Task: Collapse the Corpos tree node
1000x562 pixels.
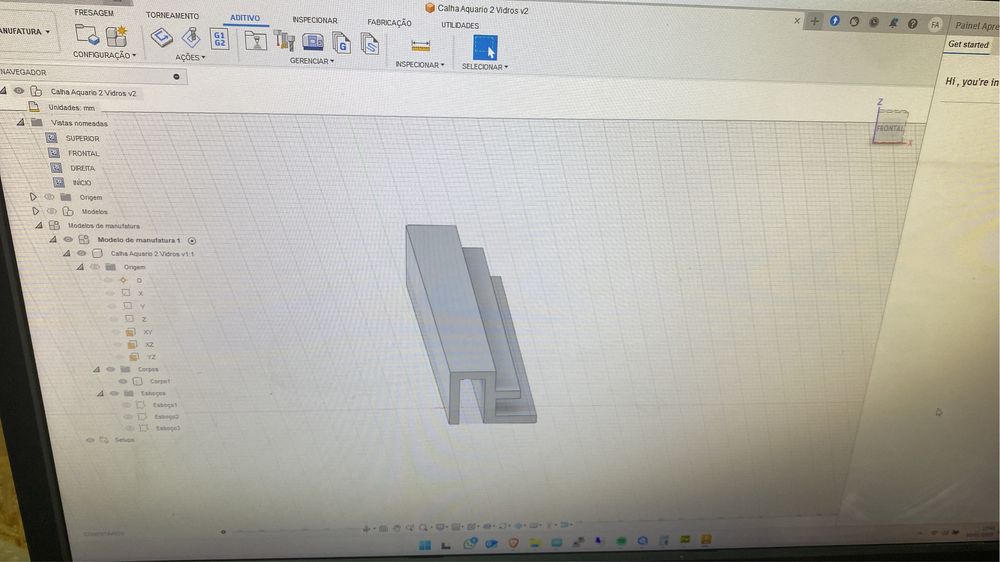Action: [96, 369]
